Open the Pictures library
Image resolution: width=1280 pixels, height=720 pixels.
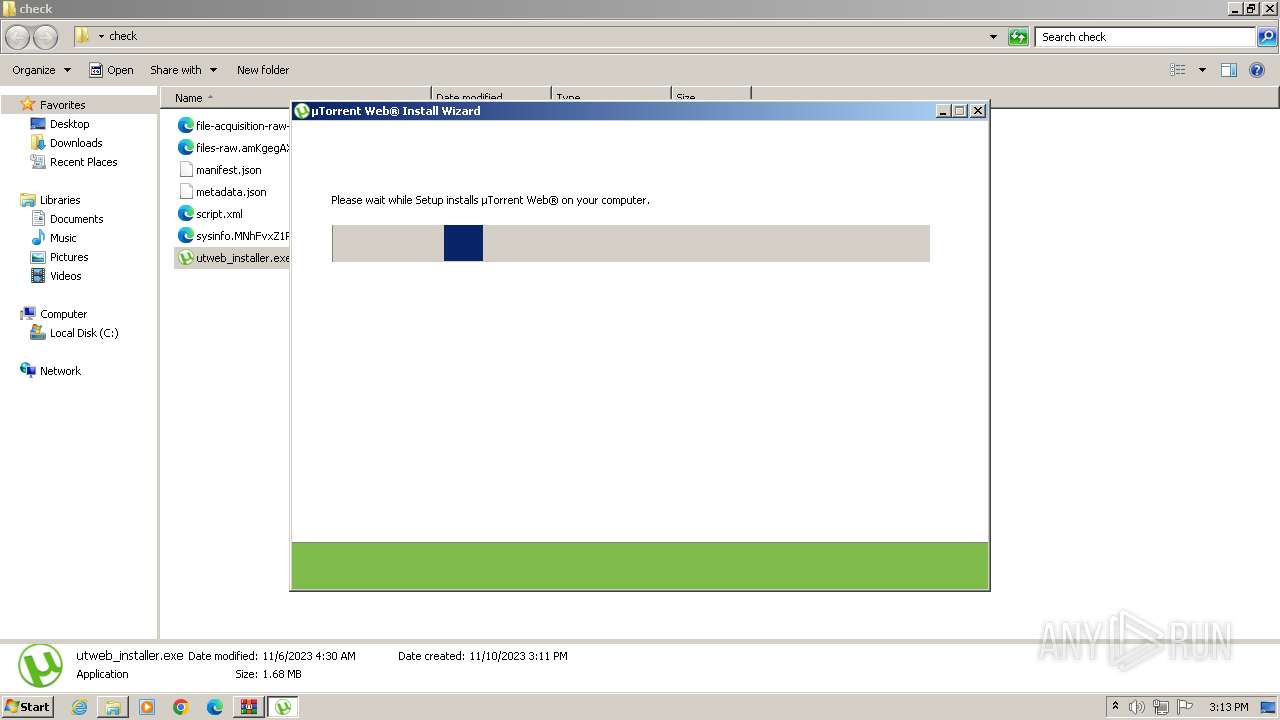point(69,257)
